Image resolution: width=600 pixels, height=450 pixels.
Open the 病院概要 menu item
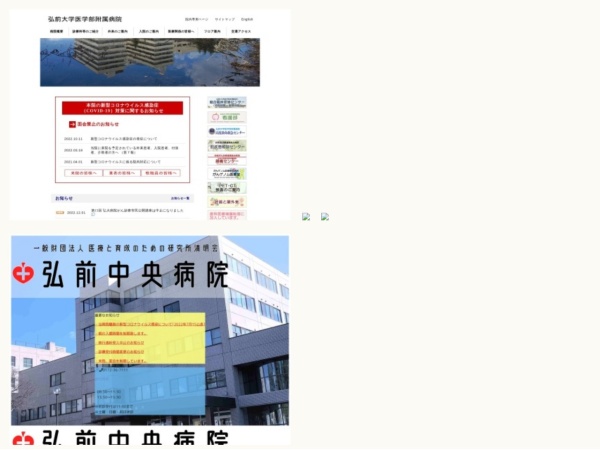(x=56, y=31)
